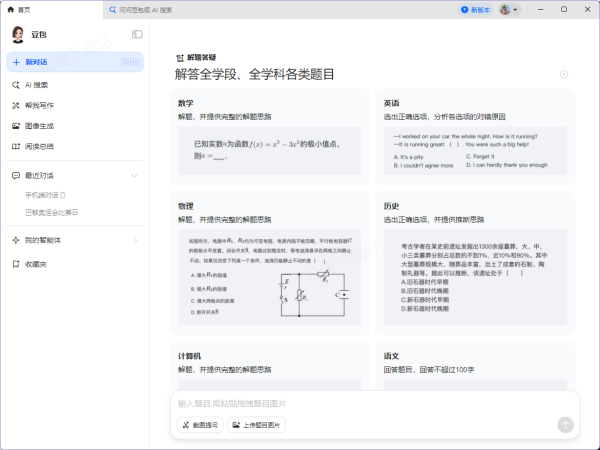600x450 pixels.
Task: Click the scissors icon on 截图提问
Action: [x=186, y=425]
